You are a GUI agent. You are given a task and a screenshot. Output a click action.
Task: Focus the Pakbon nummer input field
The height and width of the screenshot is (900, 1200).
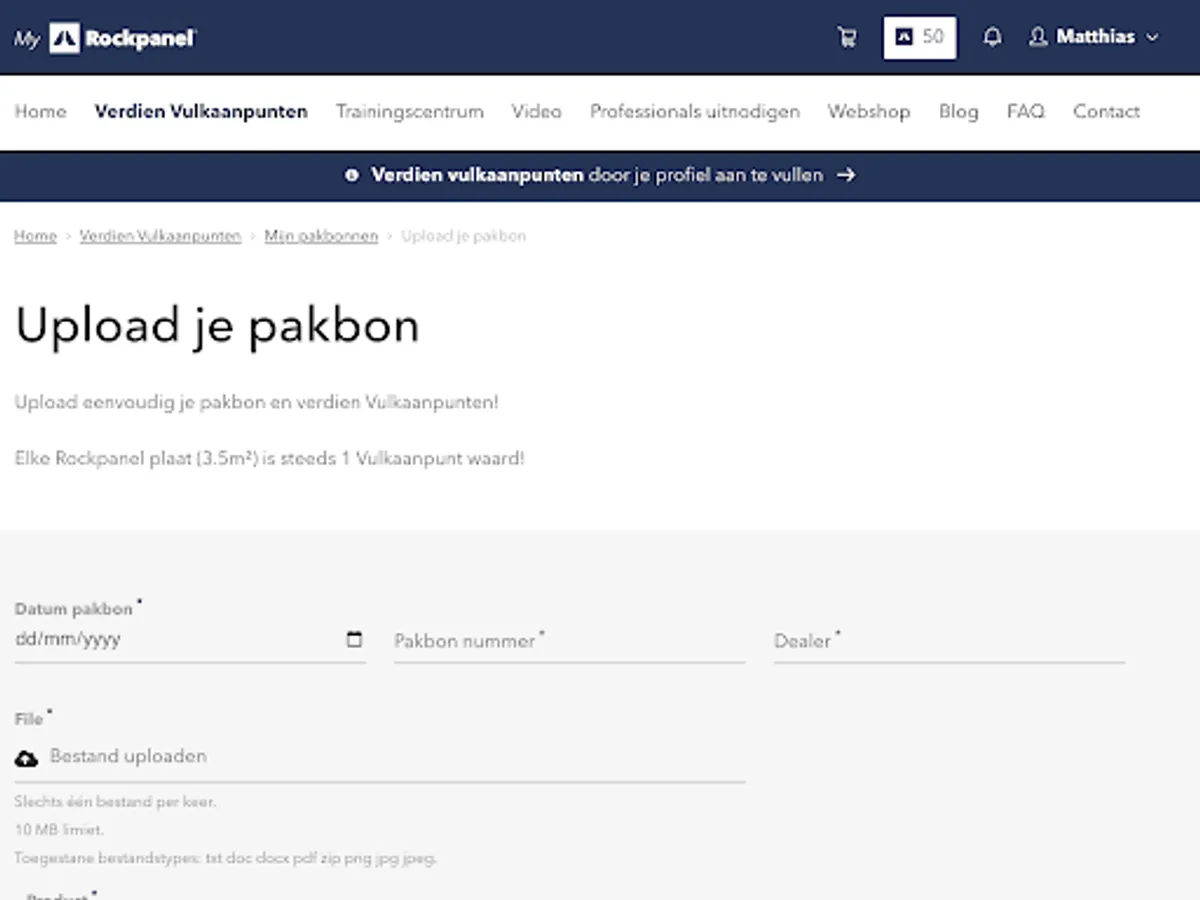point(569,641)
